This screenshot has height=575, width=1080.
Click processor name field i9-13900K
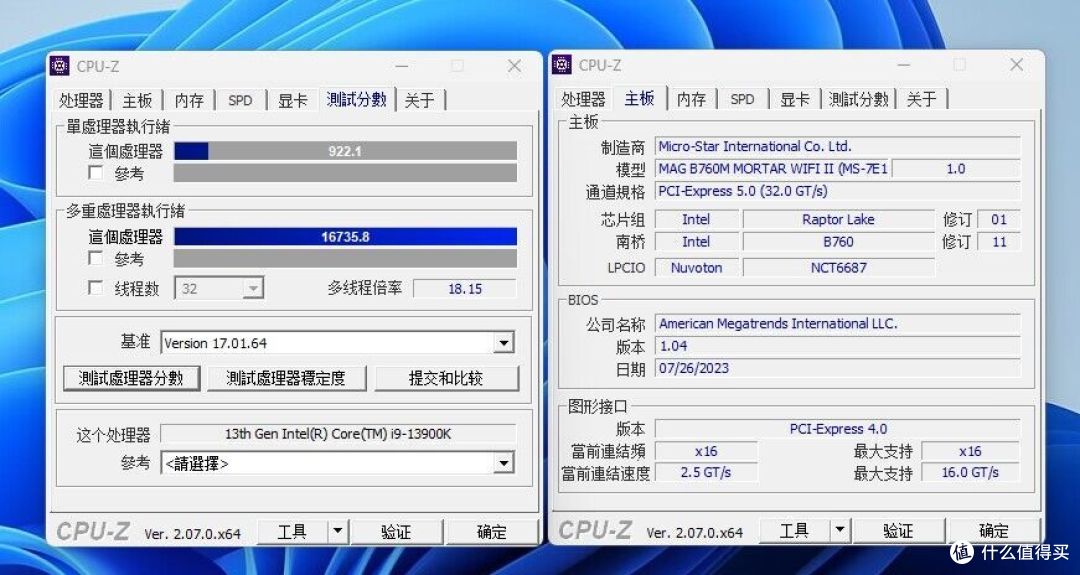[338, 434]
